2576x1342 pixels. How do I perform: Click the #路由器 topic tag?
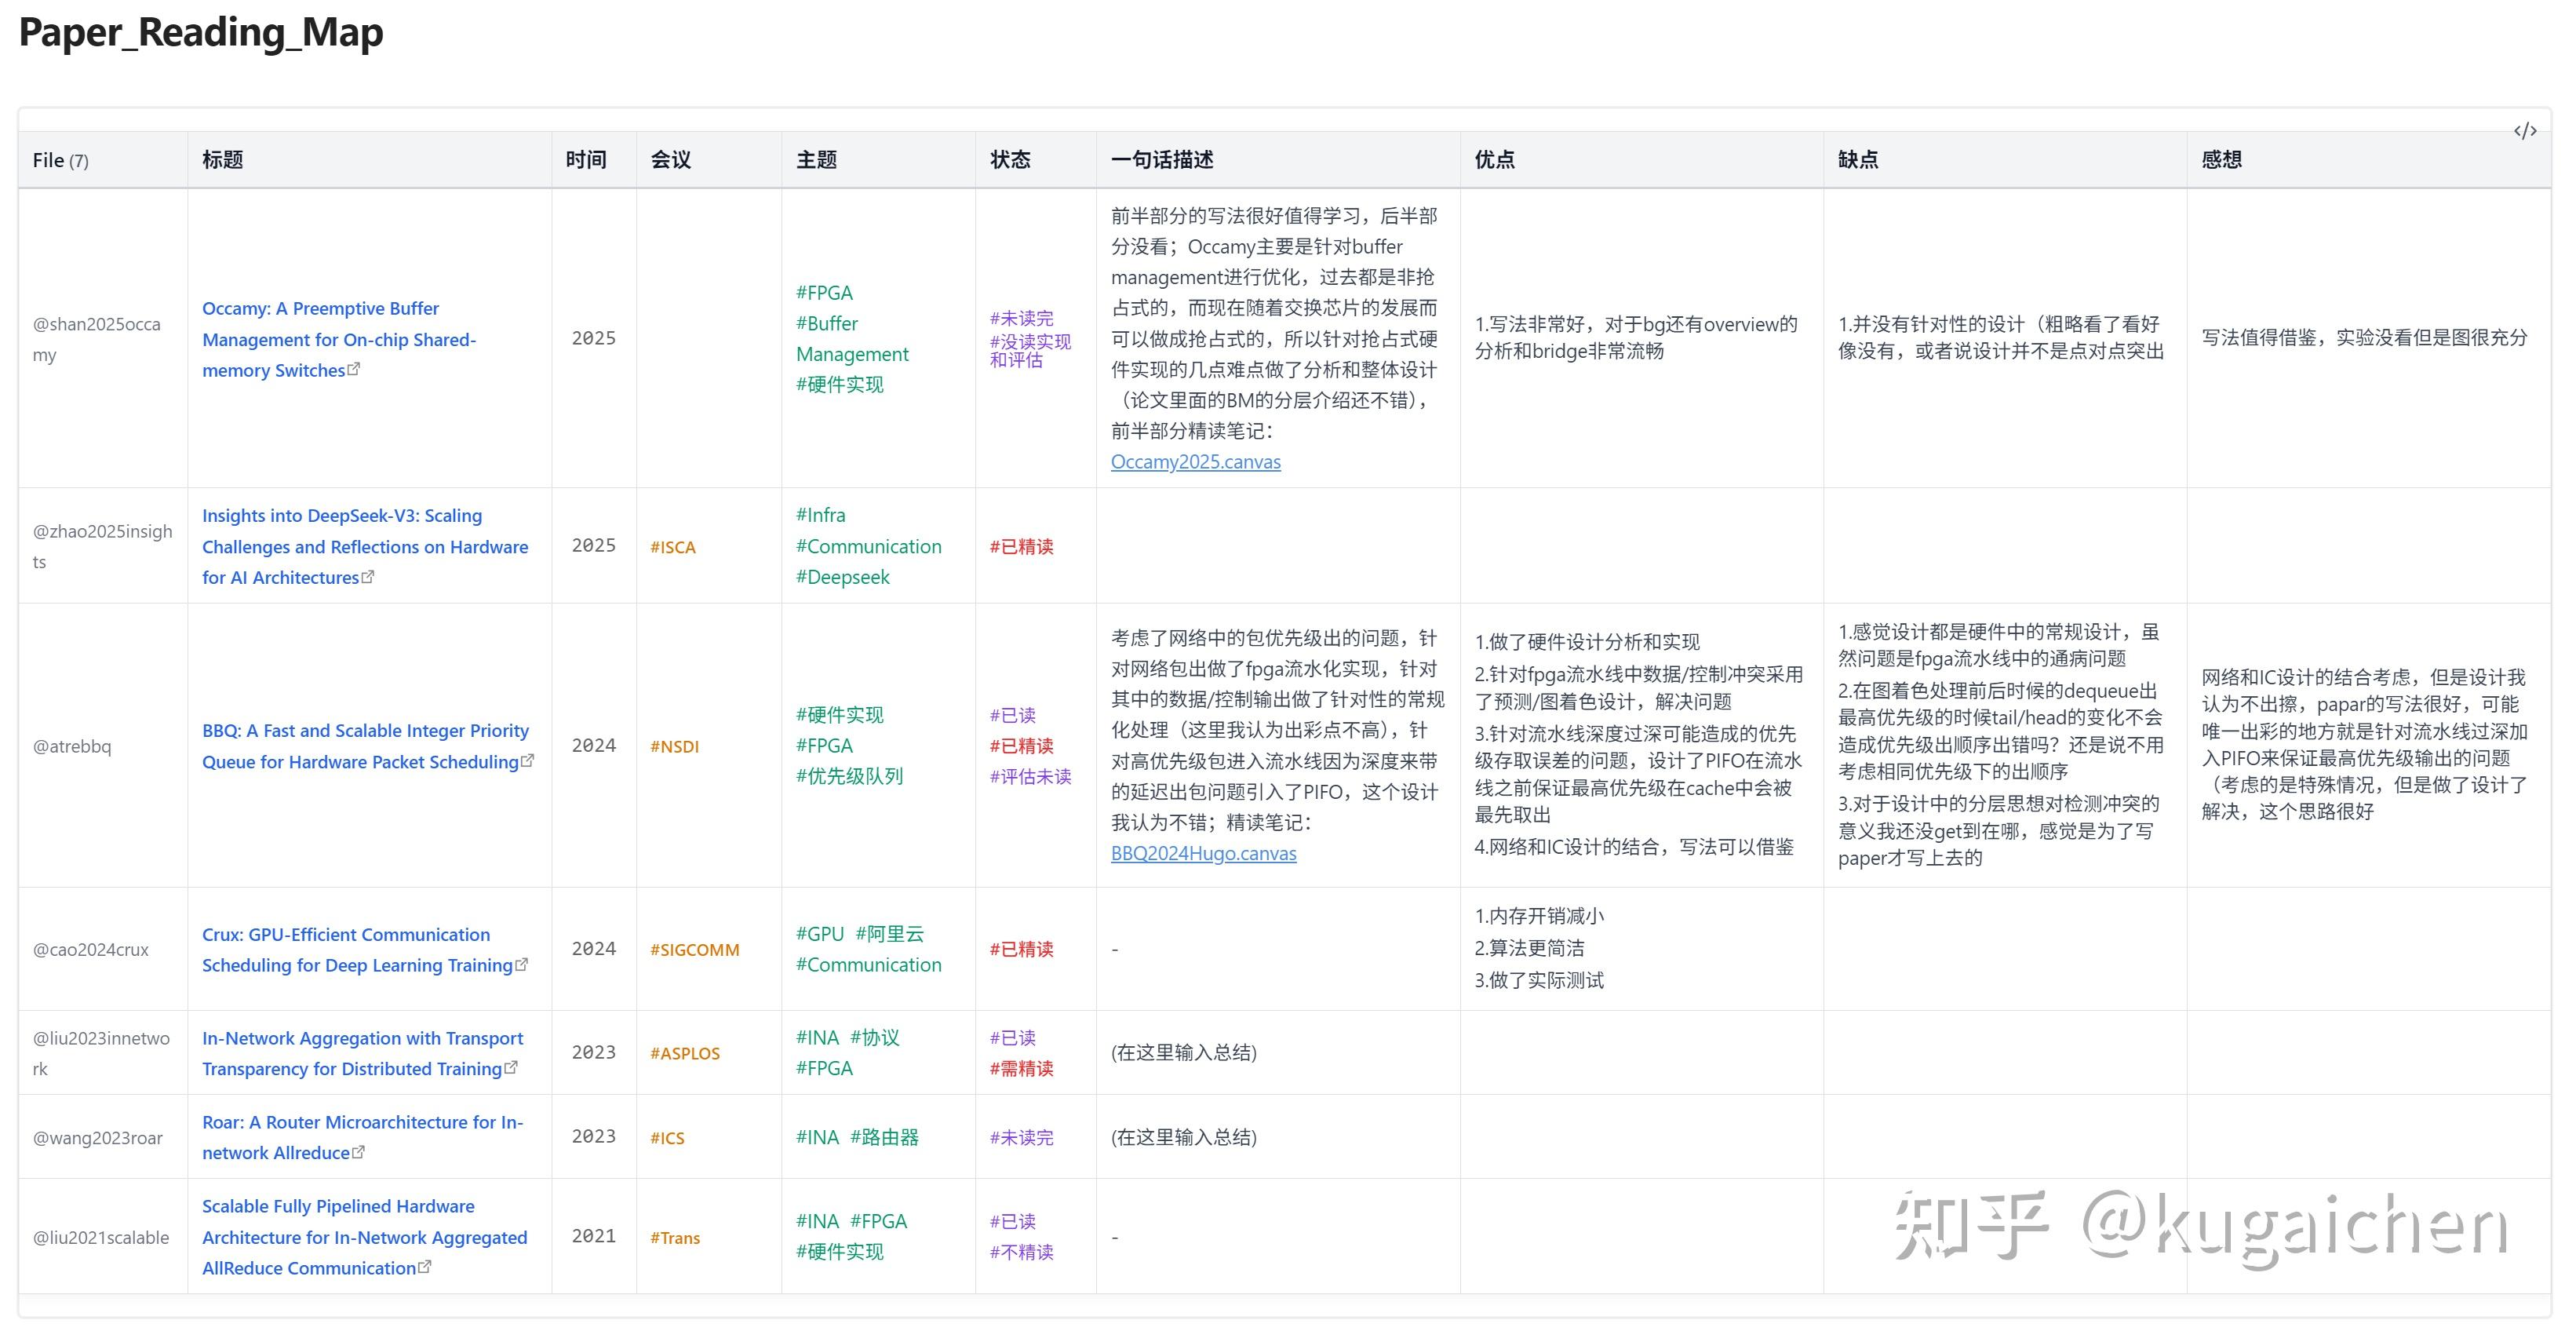click(x=884, y=1137)
